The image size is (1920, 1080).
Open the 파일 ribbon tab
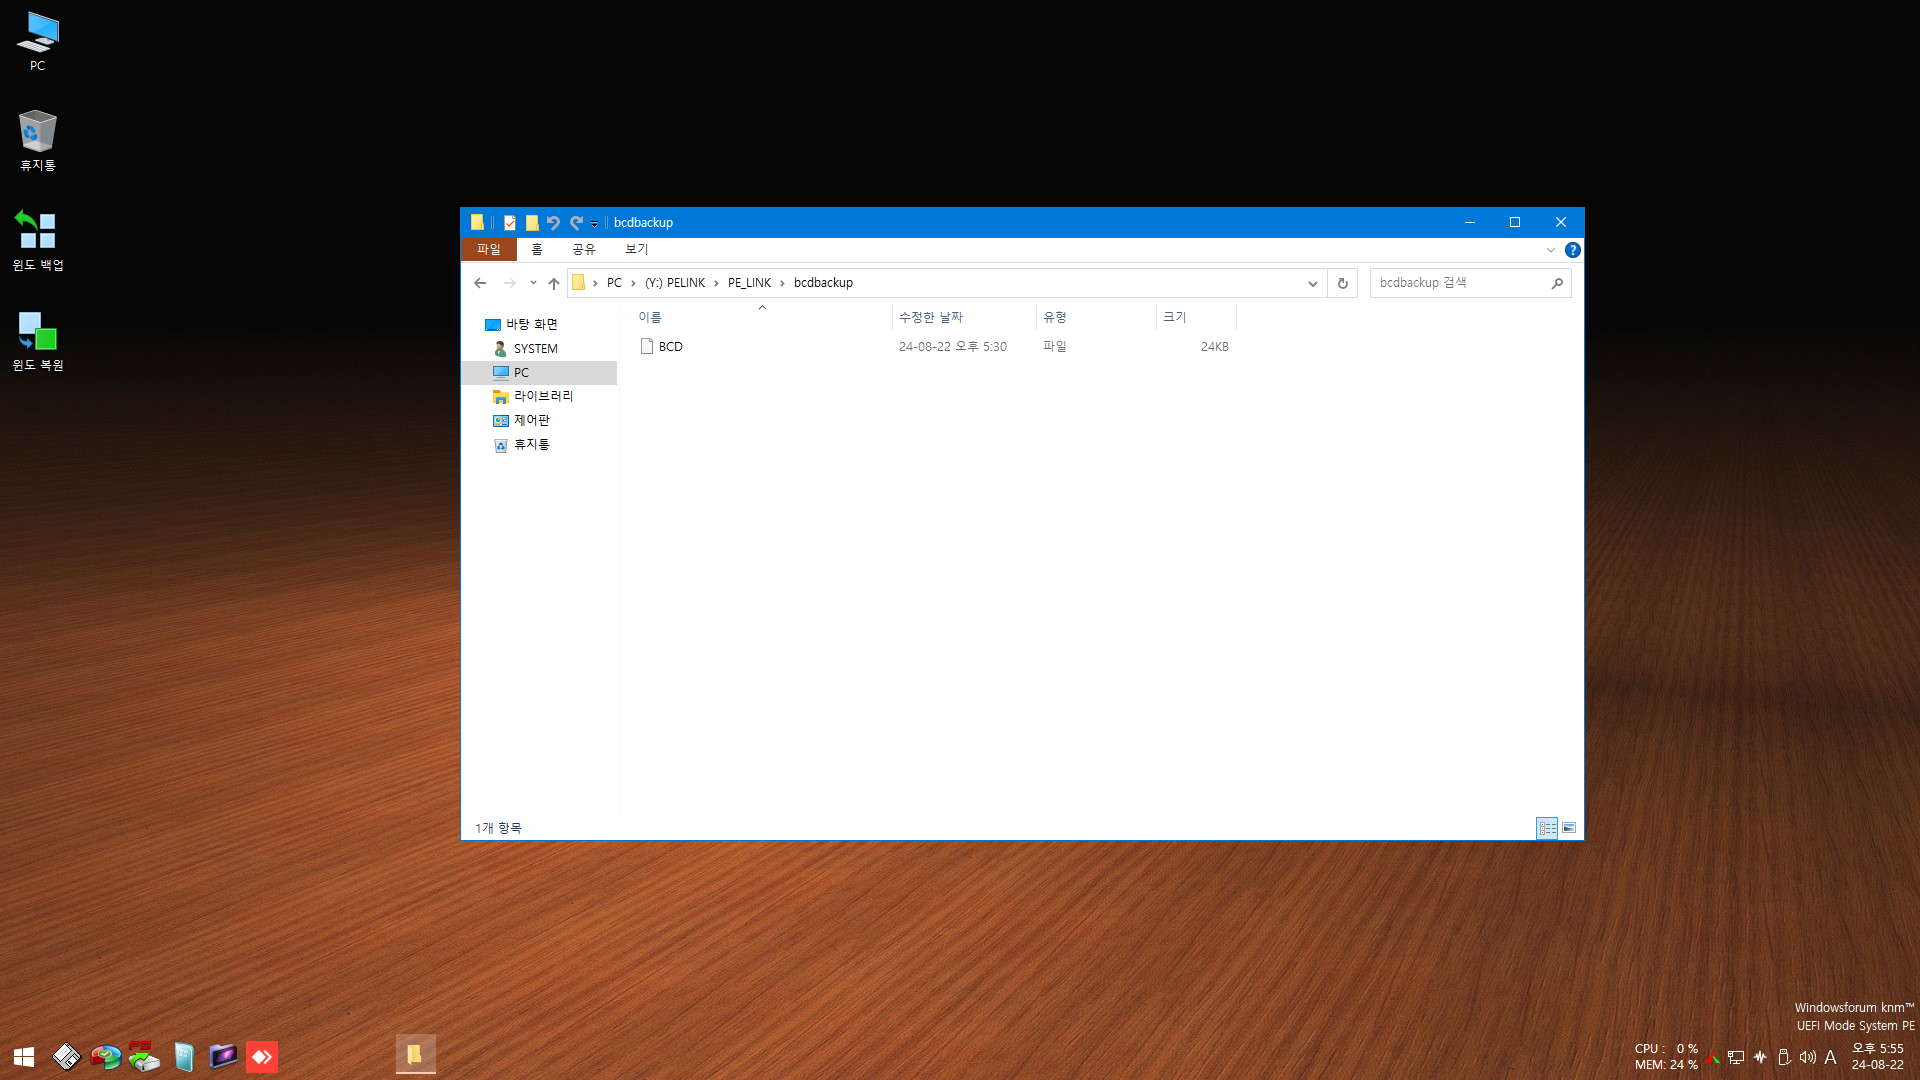pos(489,250)
